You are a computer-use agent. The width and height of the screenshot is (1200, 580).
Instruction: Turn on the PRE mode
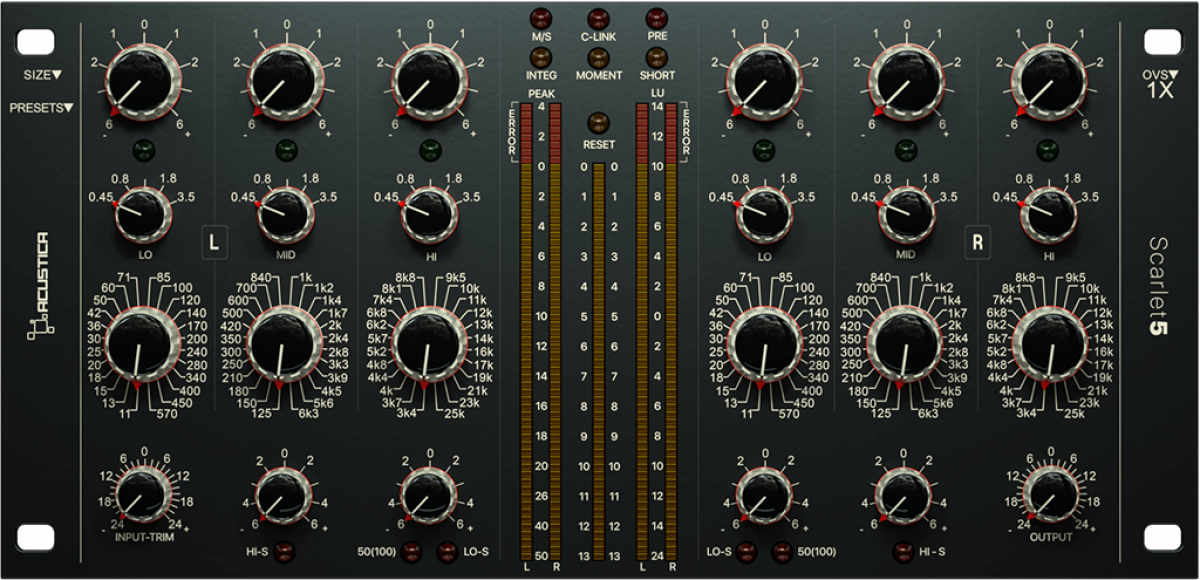point(654,17)
